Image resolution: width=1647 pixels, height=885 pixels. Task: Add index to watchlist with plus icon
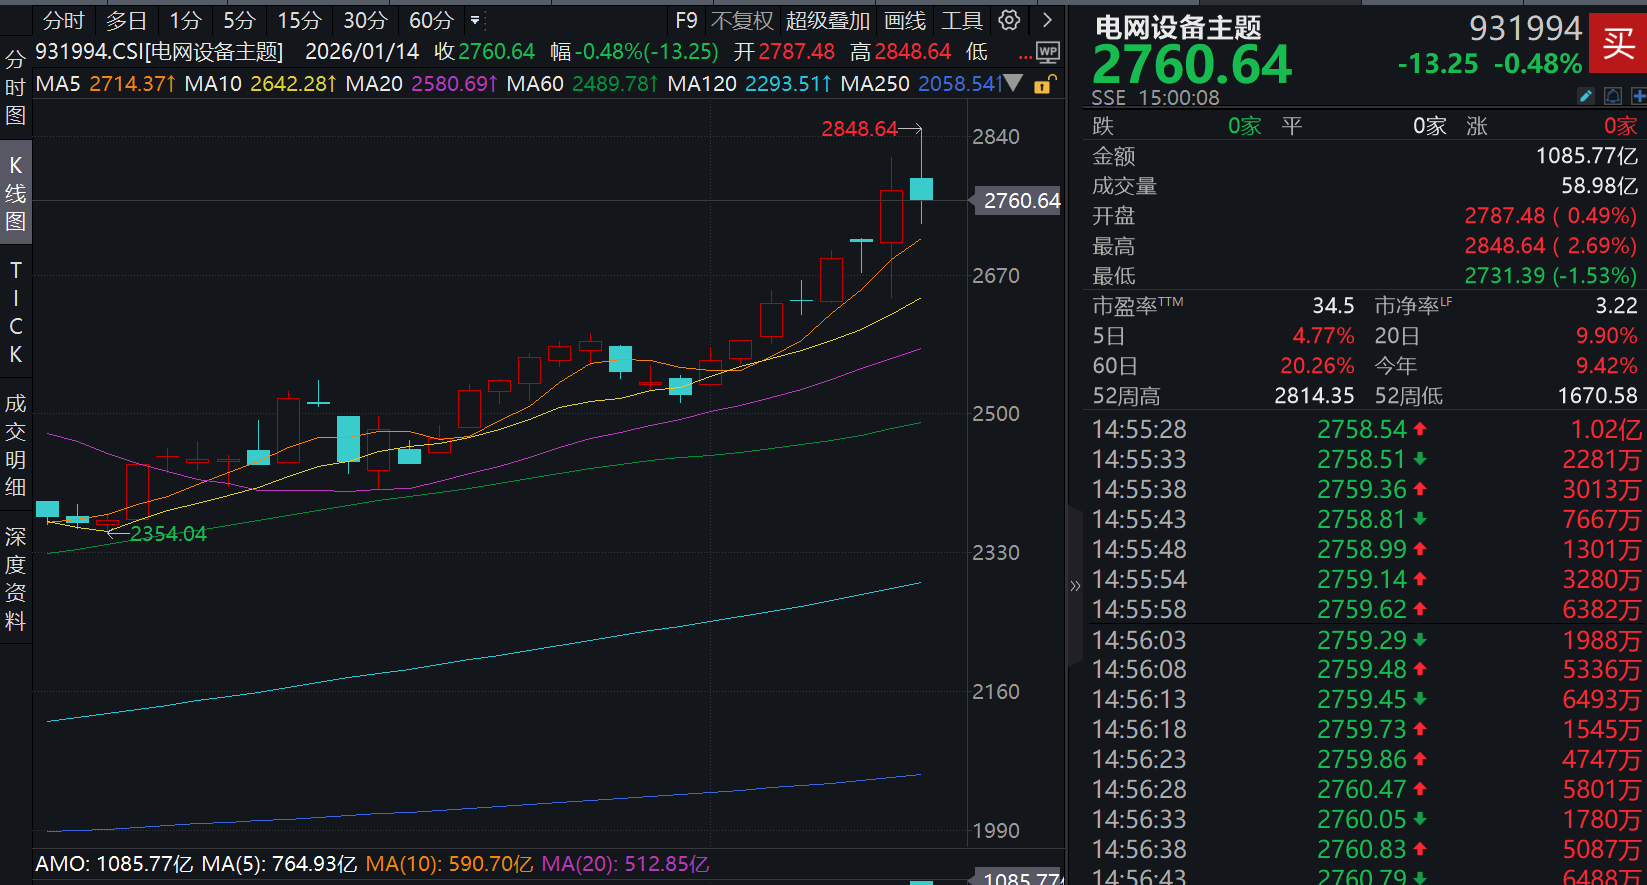pos(1638,96)
